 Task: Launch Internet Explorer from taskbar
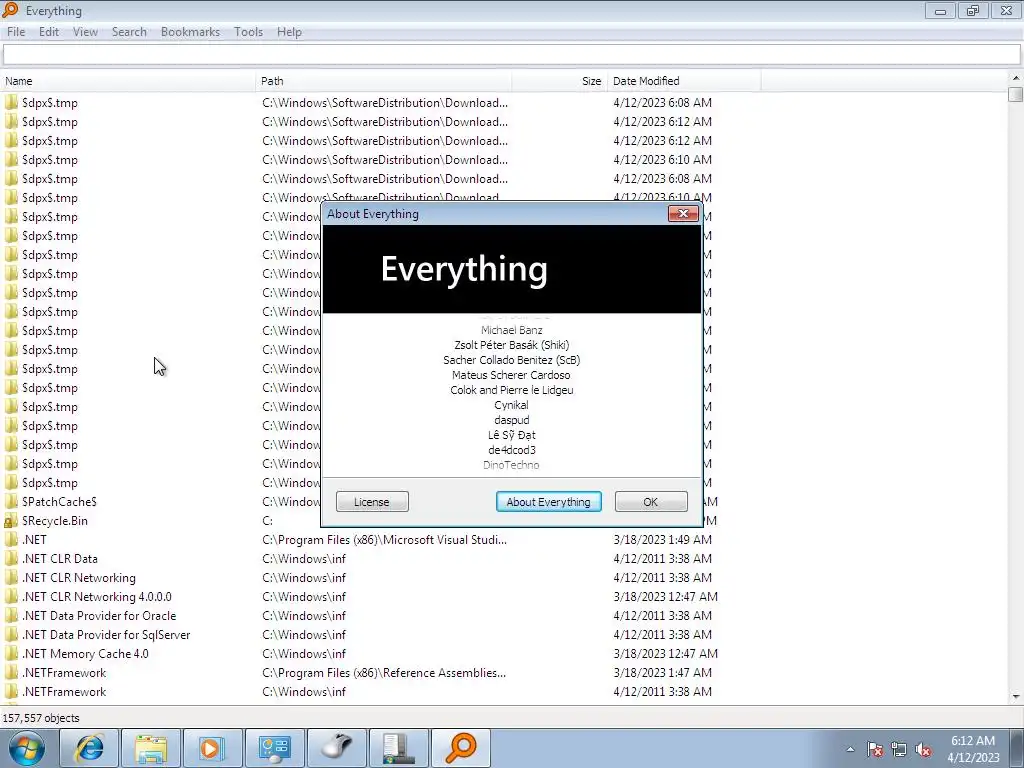tap(89, 748)
